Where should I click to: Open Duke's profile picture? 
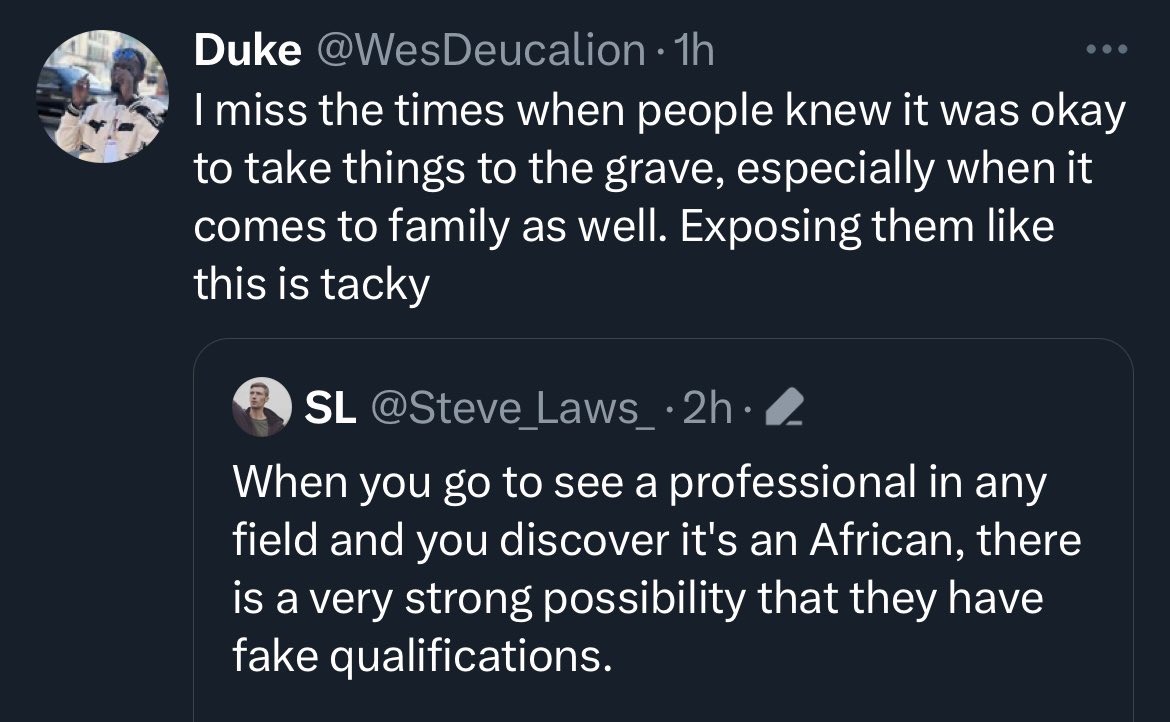click(103, 97)
